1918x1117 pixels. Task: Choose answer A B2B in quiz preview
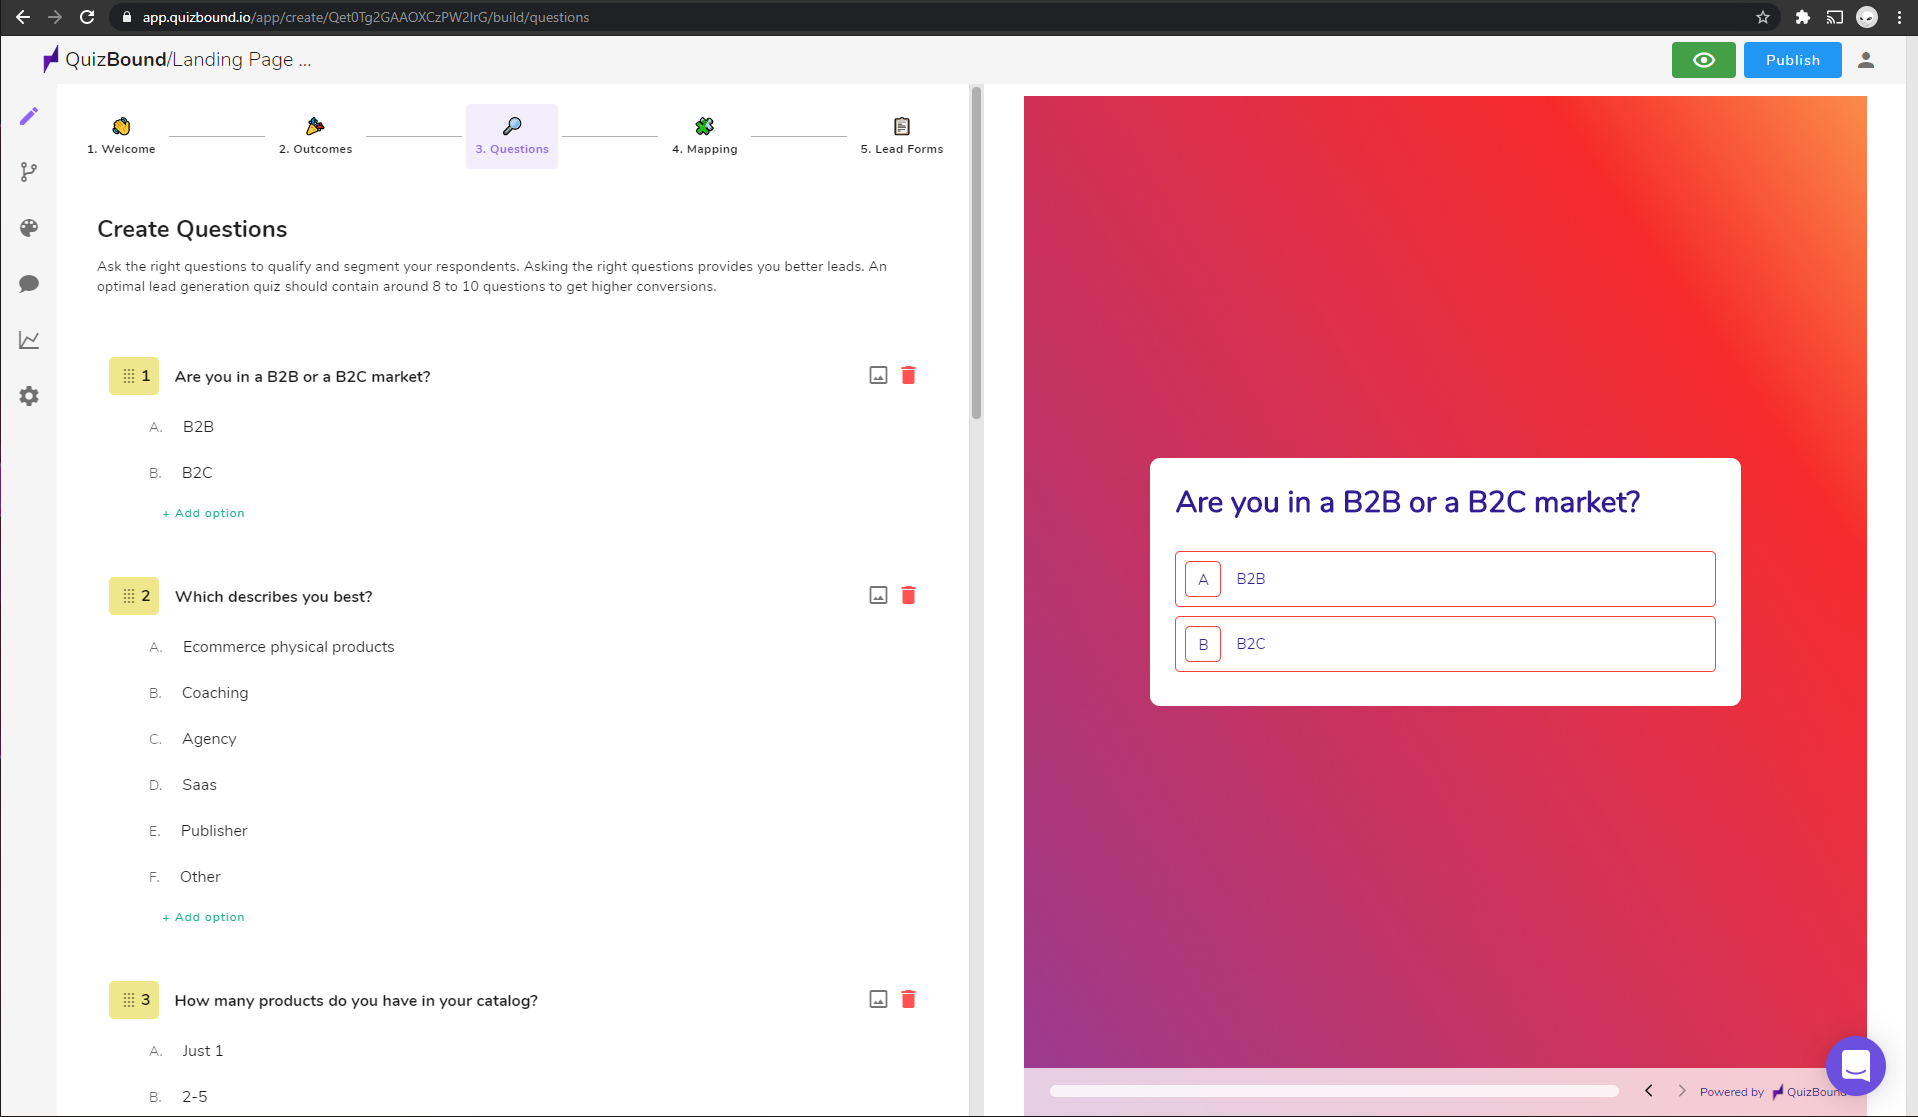tap(1445, 579)
